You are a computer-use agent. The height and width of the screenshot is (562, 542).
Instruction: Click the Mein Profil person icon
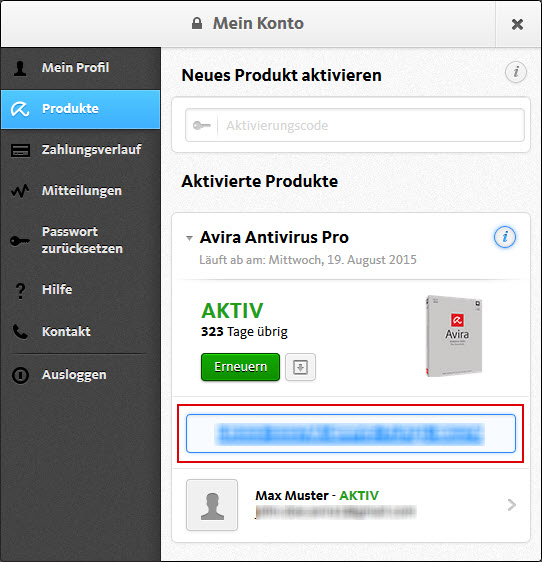pyautogui.click(x=20, y=68)
